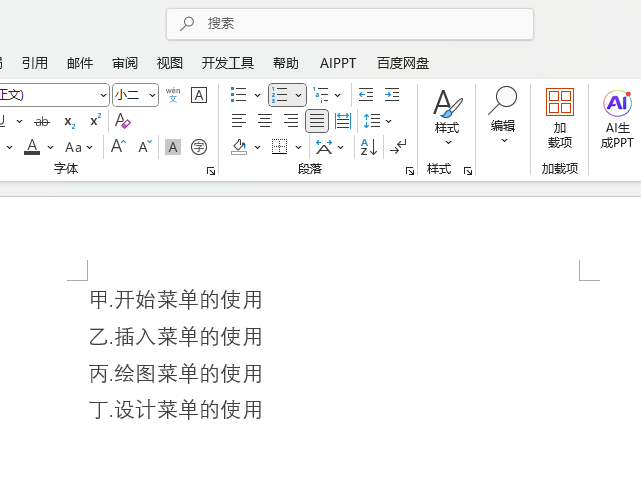Toggle superscript formatting
Screen dimensions: 641x495
click(x=95, y=121)
